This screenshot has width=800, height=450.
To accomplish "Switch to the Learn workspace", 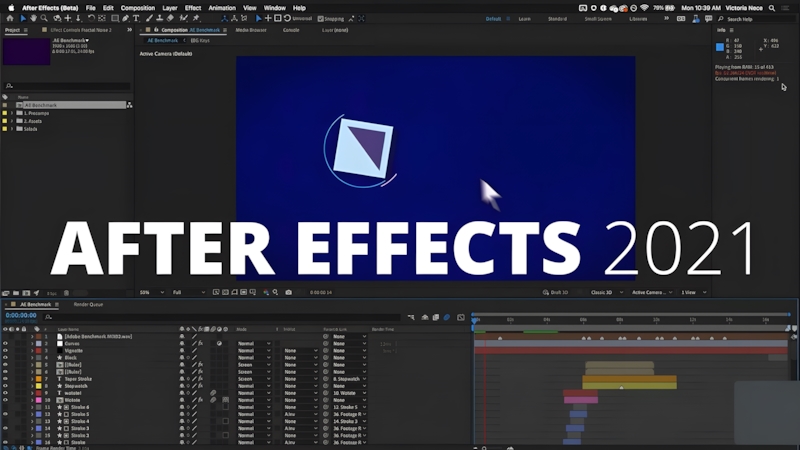I will pyautogui.click(x=524, y=19).
